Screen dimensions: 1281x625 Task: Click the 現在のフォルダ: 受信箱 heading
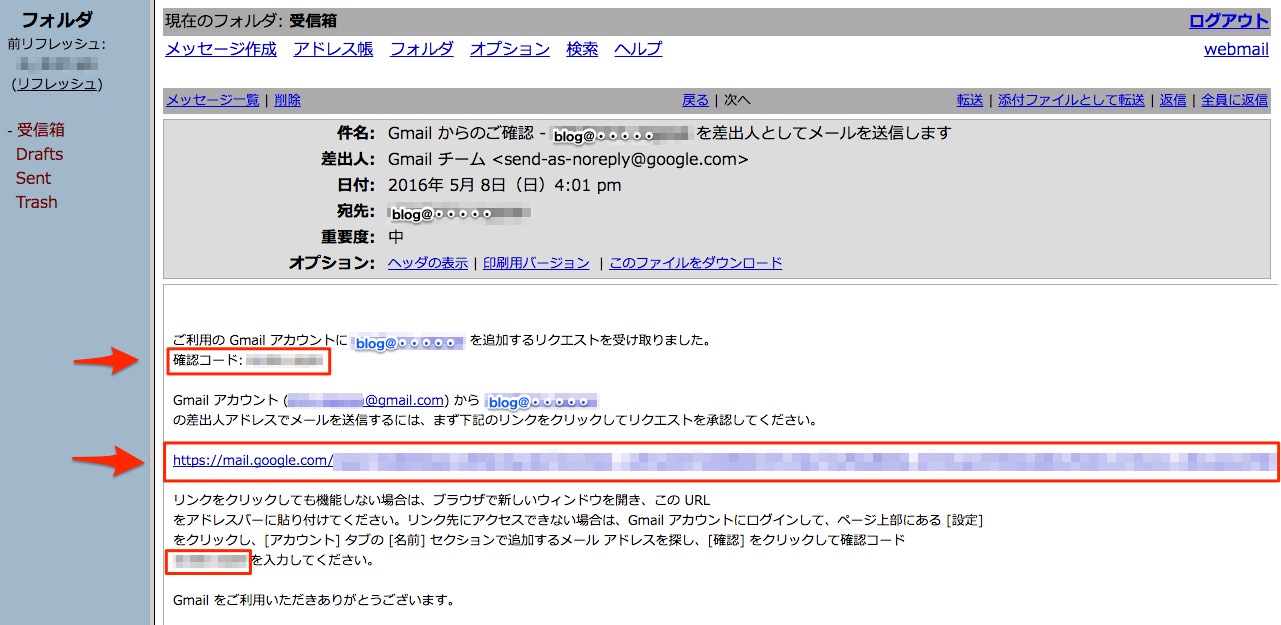(x=252, y=21)
